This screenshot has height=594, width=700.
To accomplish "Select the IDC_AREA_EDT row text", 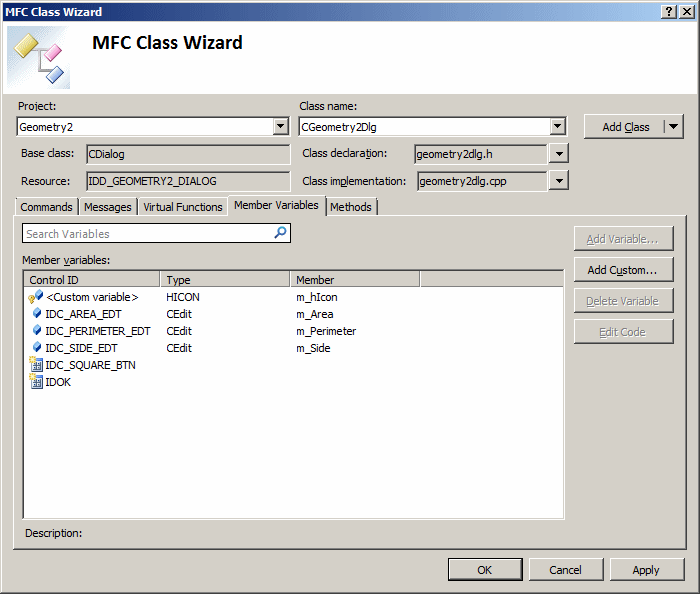I will click(x=83, y=314).
